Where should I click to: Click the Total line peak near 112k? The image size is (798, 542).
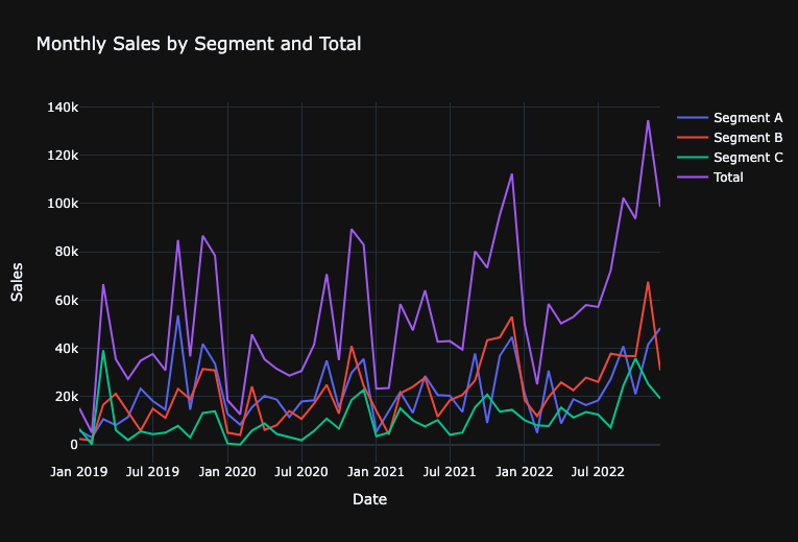pyautogui.click(x=512, y=174)
